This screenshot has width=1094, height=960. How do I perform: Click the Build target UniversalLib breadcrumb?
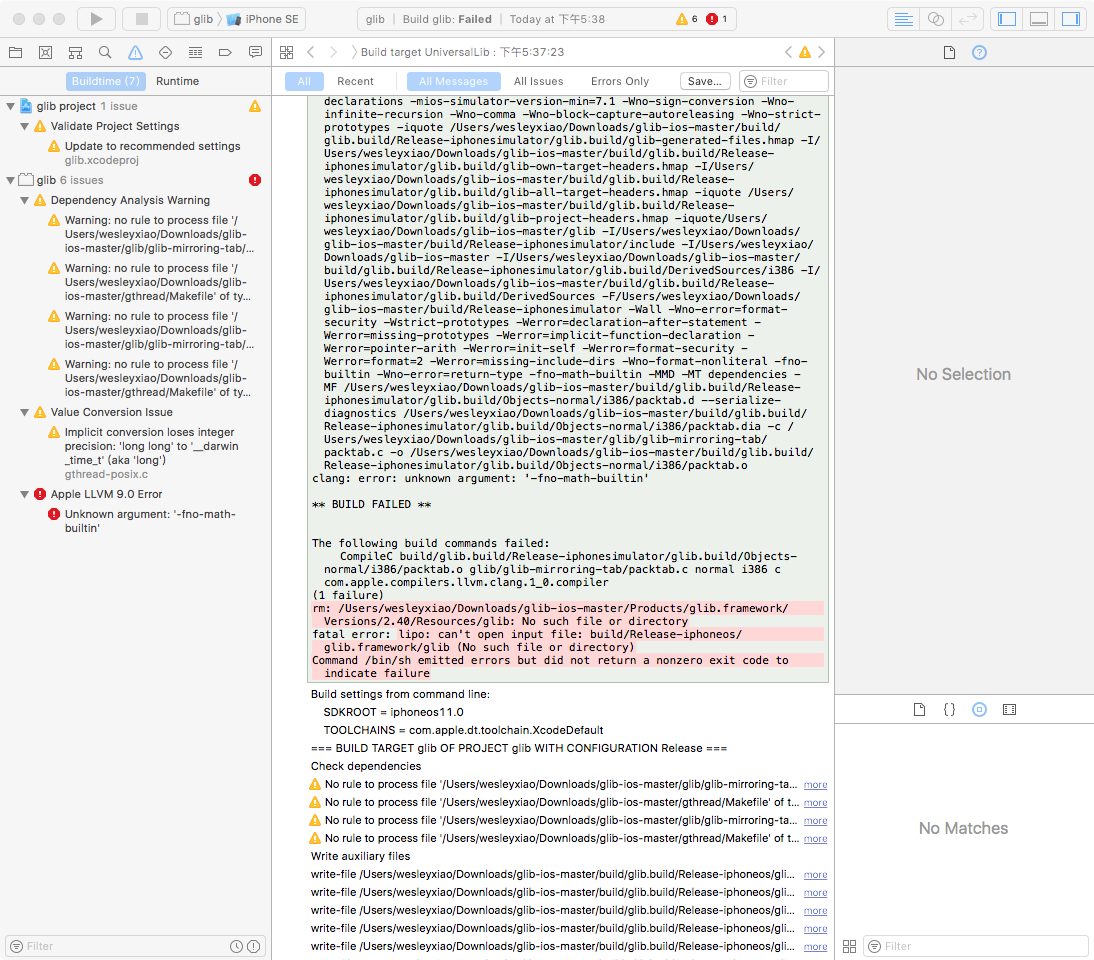pos(462,52)
